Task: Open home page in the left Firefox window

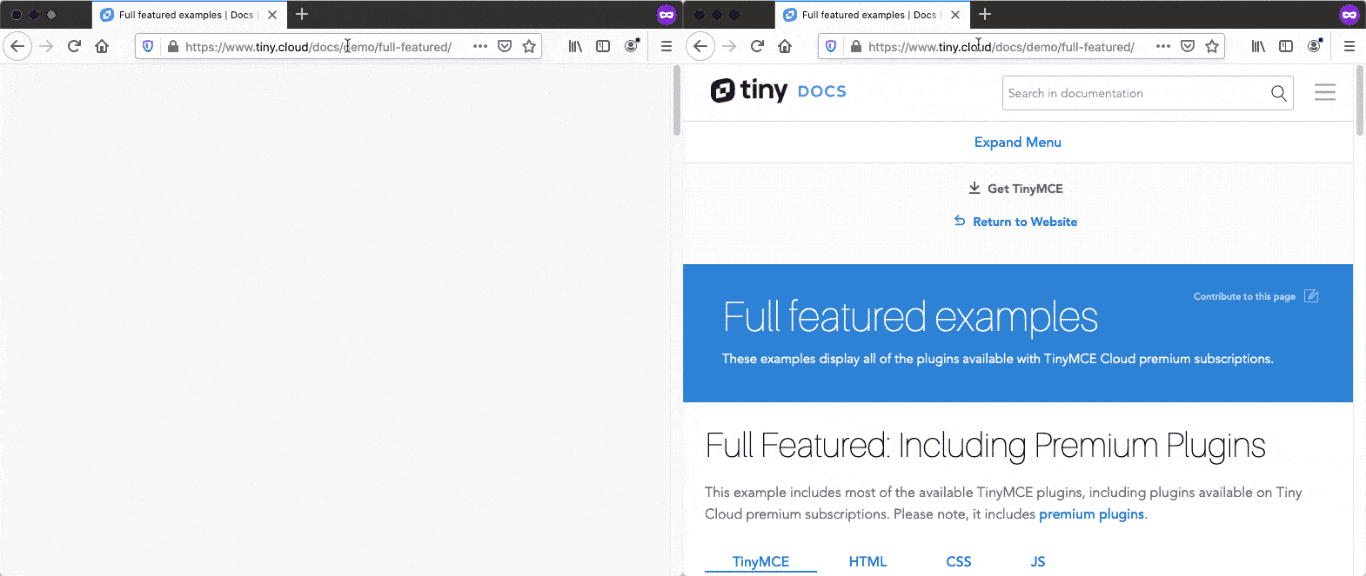Action: [102, 46]
